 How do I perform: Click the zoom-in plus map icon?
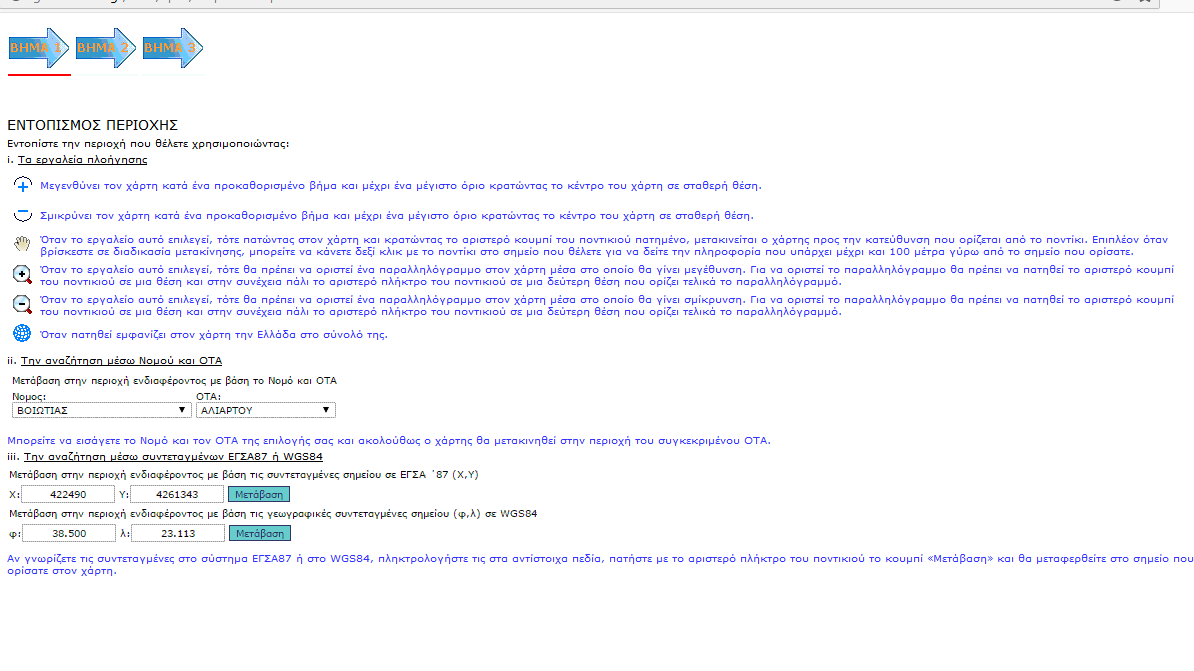23,185
